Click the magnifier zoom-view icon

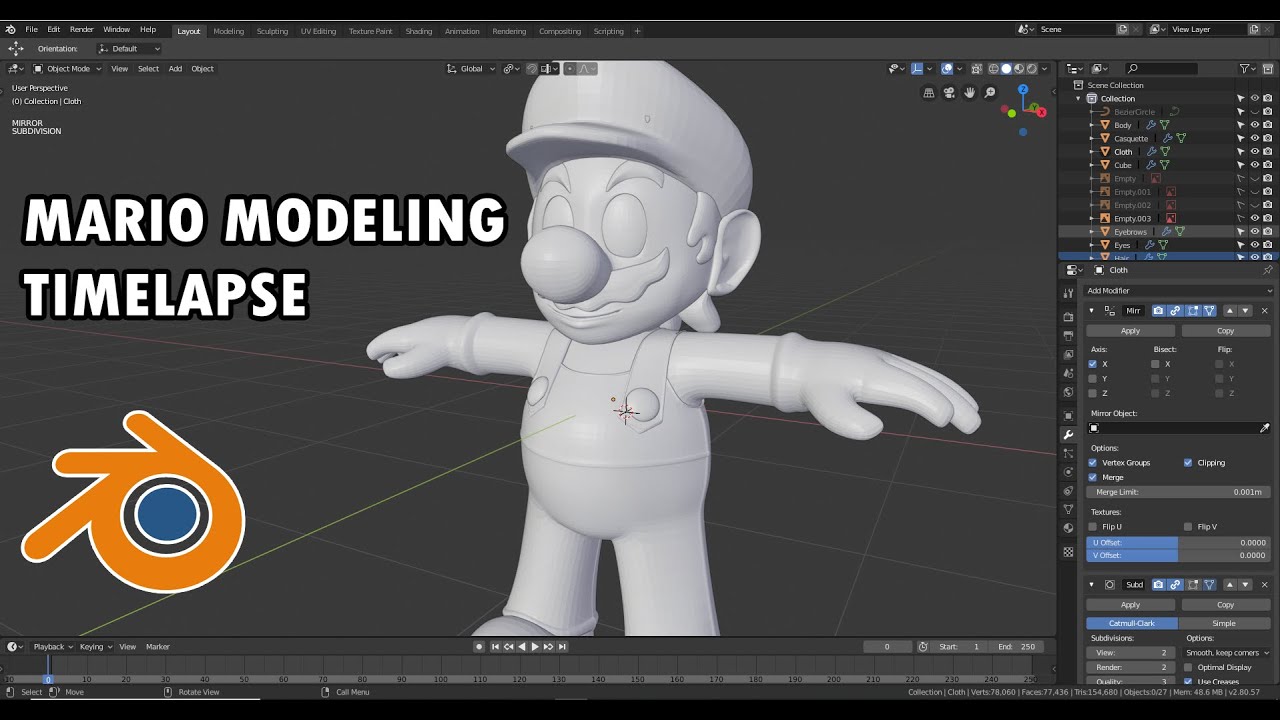click(990, 93)
